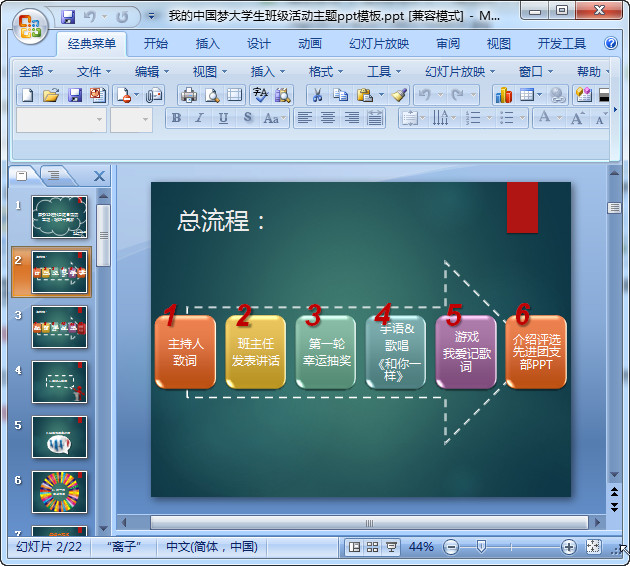Click the Print Preview magnifier icon

pos(212,95)
